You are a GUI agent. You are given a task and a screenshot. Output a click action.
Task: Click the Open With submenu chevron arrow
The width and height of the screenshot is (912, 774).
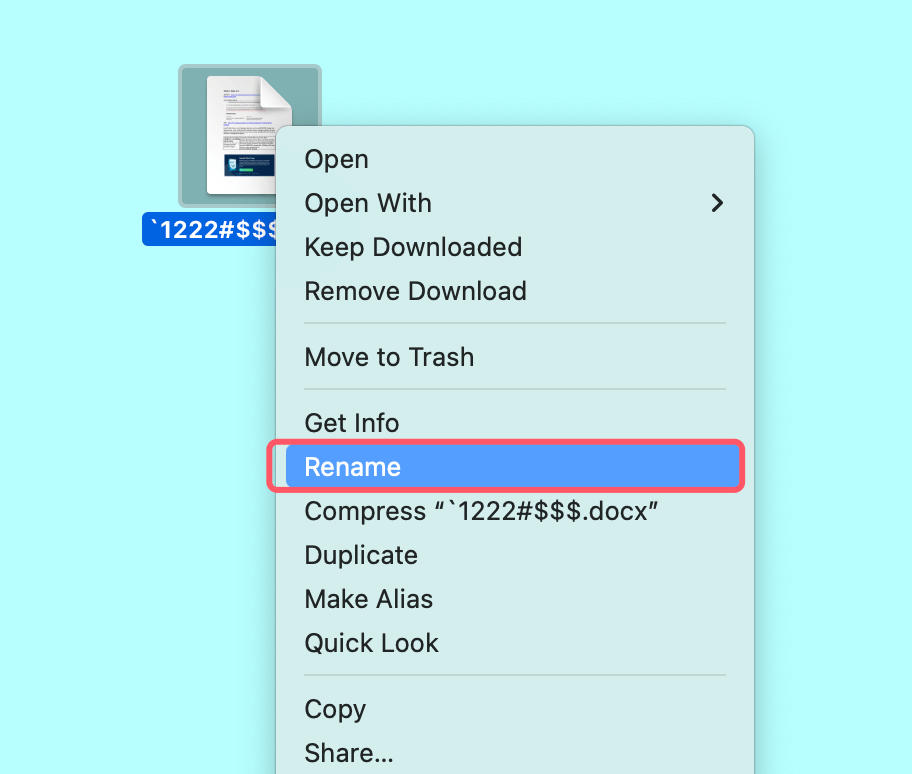click(717, 203)
